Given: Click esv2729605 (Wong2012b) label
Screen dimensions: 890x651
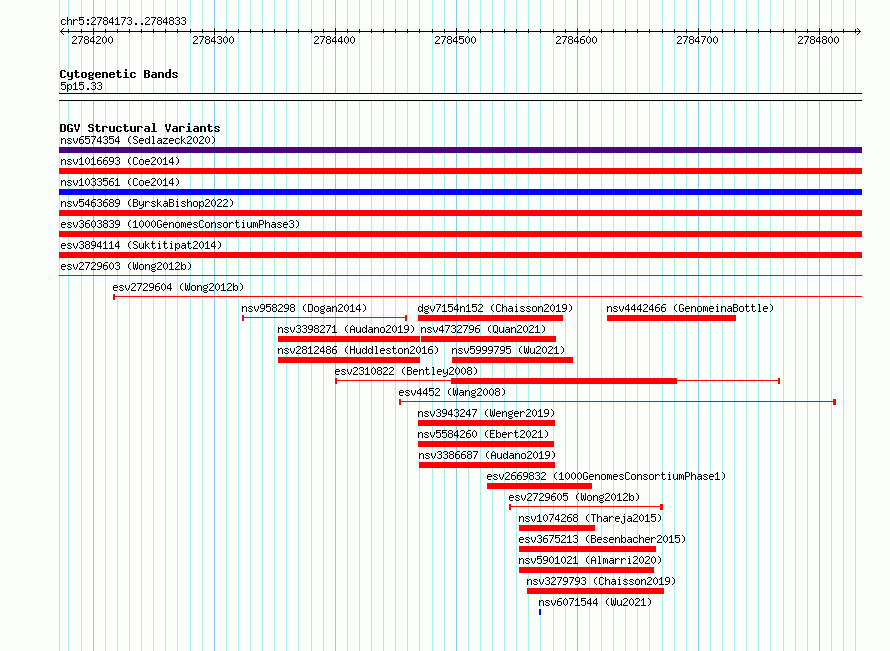Looking at the screenshot, I should pyautogui.click(x=574, y=497).
